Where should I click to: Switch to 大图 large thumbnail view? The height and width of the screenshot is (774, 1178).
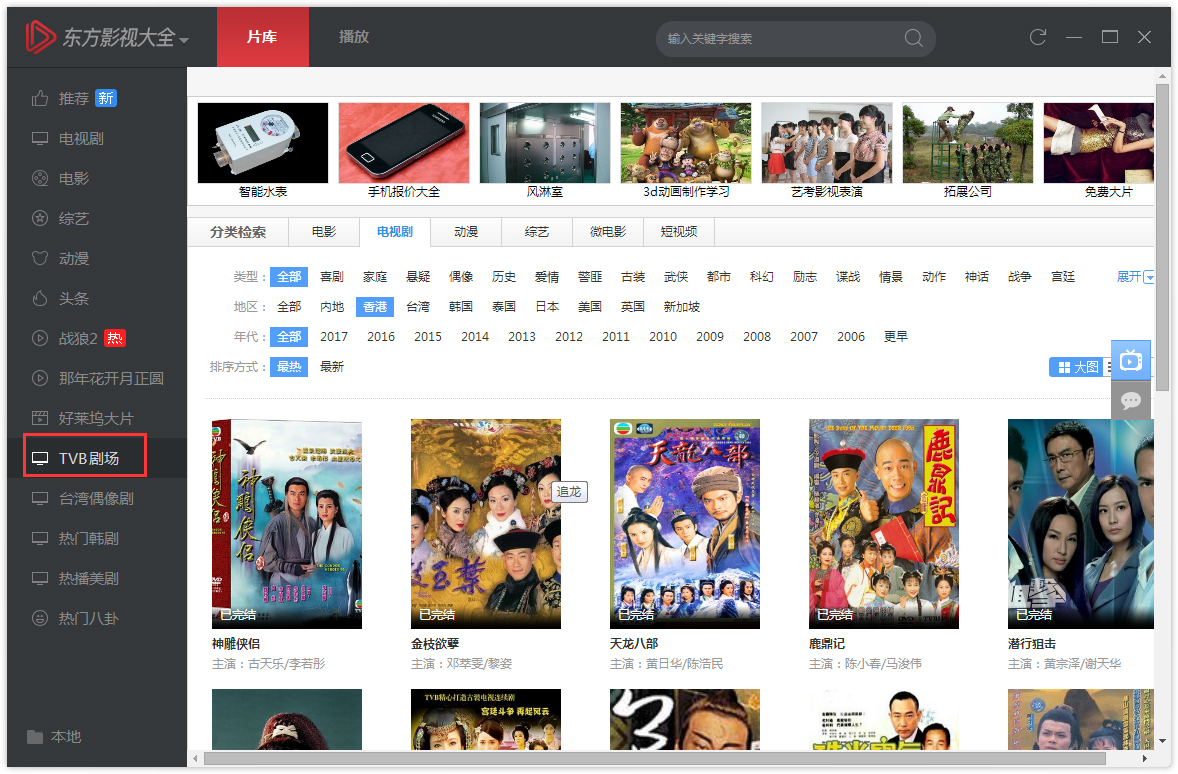(x=1078, y=368)
